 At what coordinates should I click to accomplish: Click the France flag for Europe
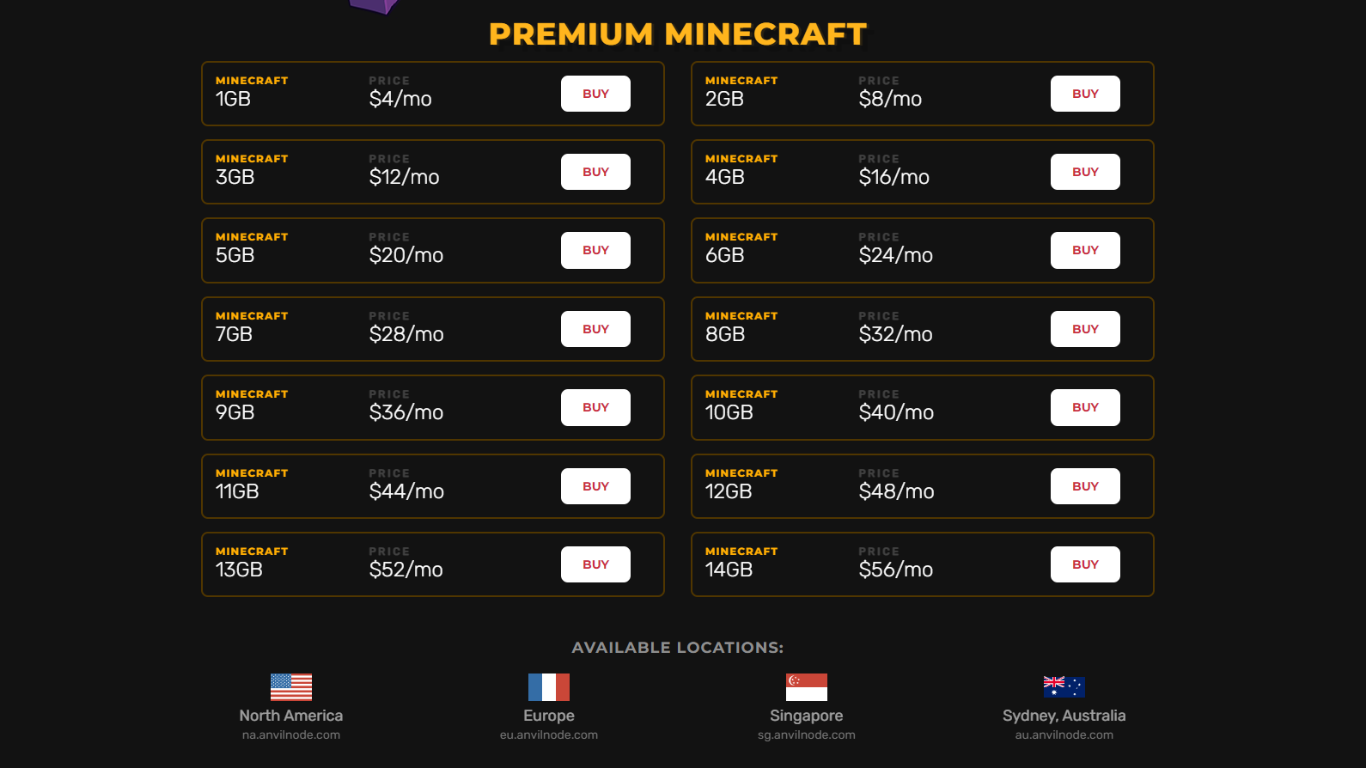pyautogui.click(x=549, y=687)
